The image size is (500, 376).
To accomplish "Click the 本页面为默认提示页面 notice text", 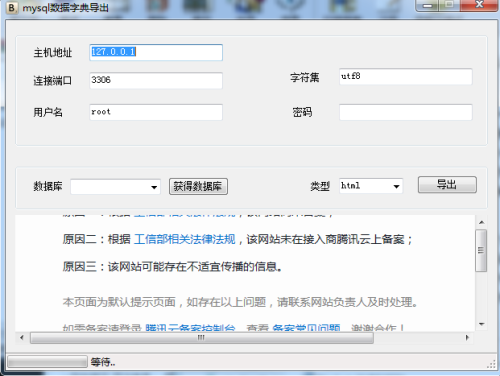I will pos(240,302).
